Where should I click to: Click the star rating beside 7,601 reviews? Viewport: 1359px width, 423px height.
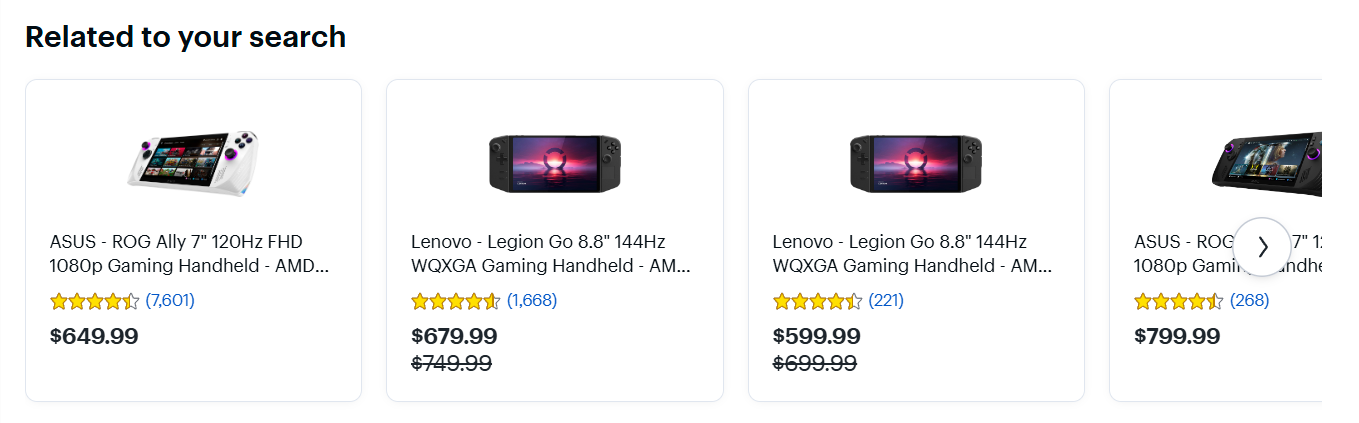[94, 301]
